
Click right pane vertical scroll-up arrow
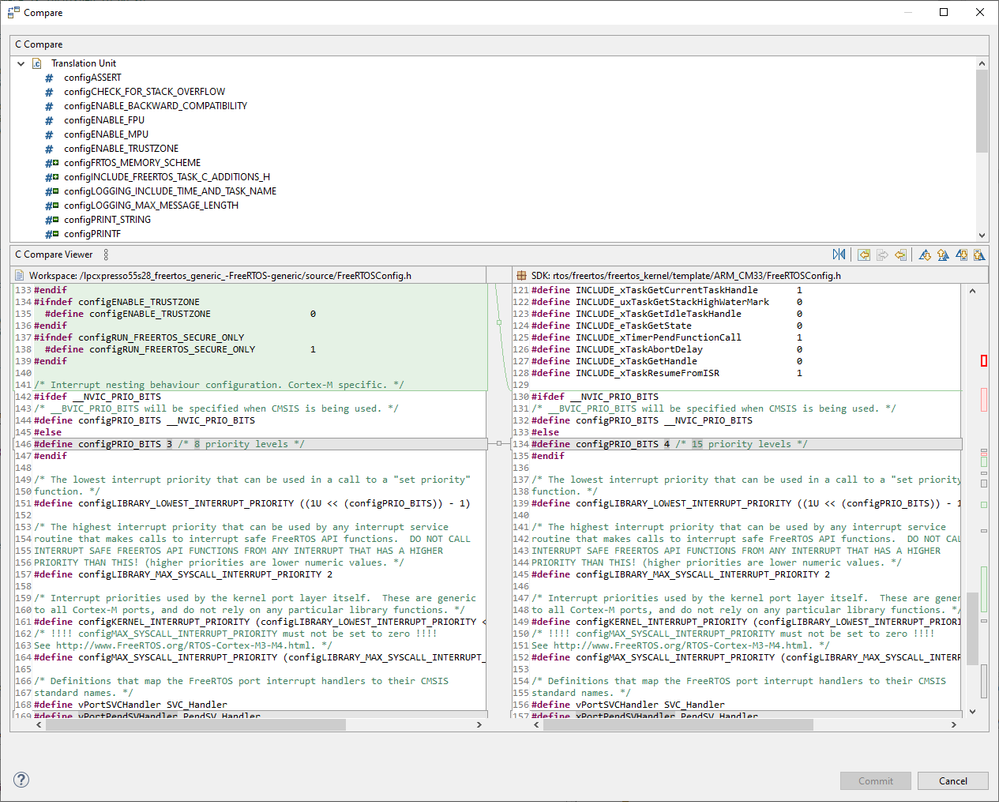pyautogui.click(x=972, y=290)
